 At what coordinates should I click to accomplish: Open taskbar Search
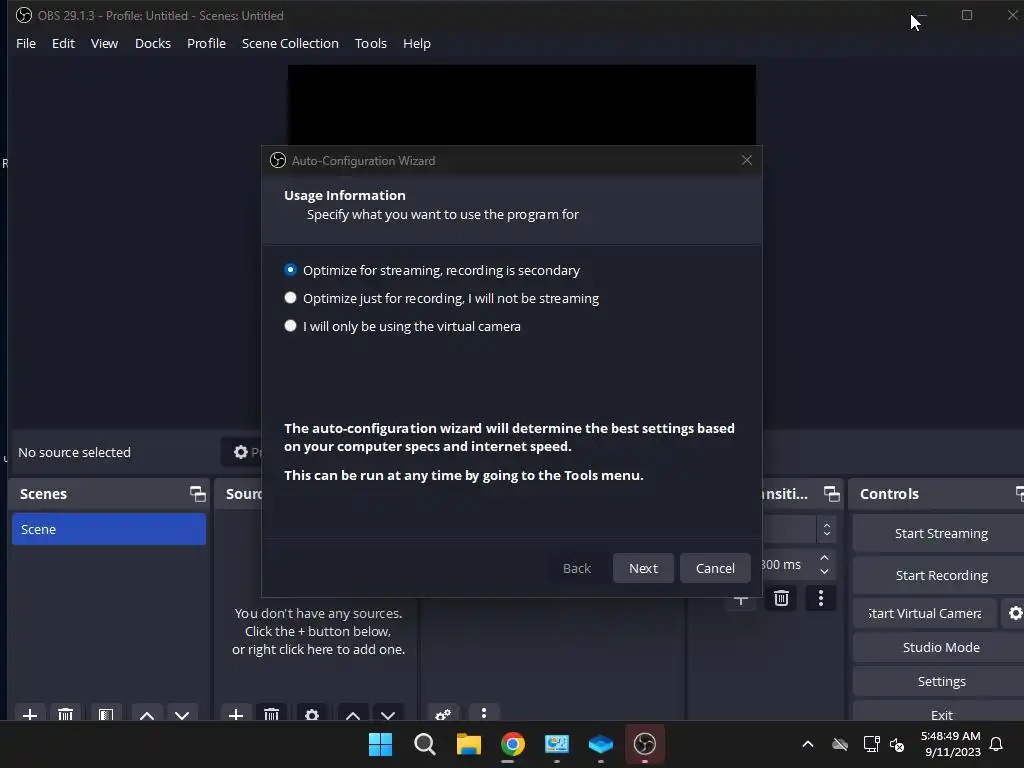tap(424, 744)
